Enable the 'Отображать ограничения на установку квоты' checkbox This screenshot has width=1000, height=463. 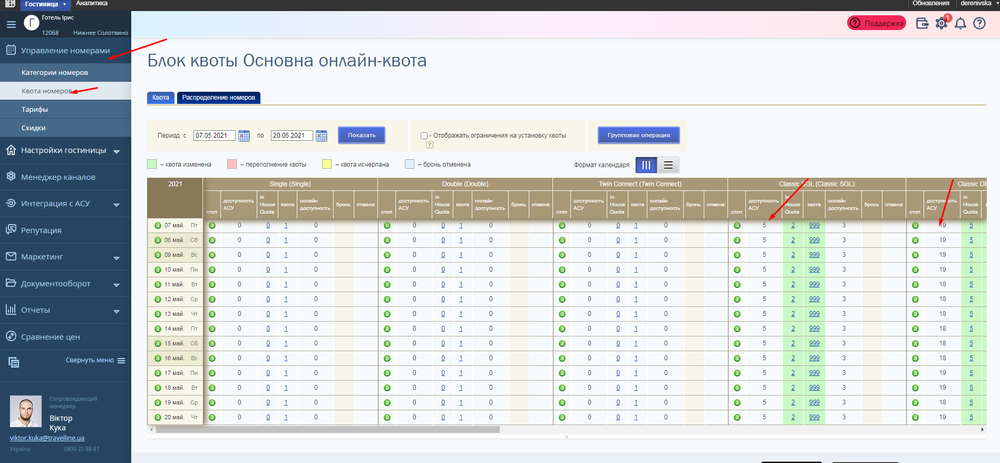(425, 134)
